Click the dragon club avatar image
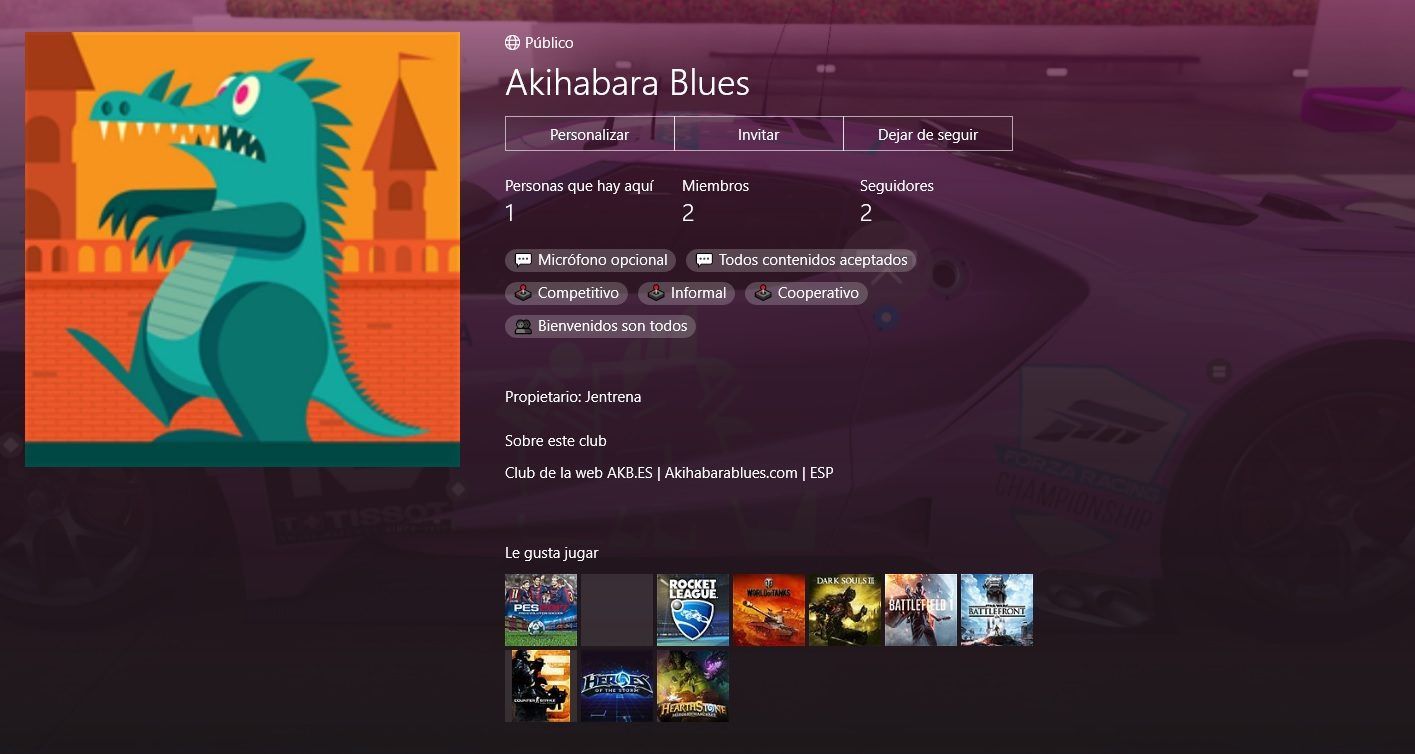This screenshot has width=1415, height=754. 242,249
